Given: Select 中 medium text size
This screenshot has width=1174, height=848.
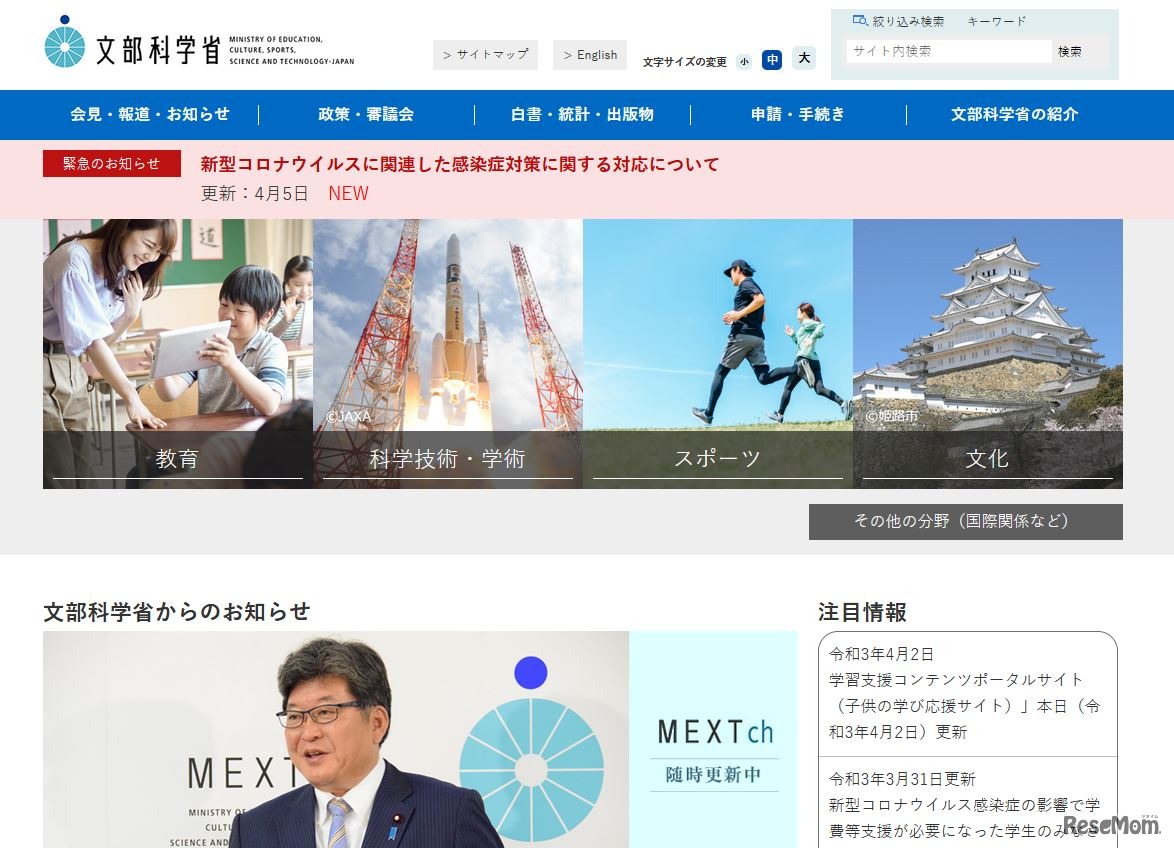Looking at the screenshot, I should [x=772, y=60].
